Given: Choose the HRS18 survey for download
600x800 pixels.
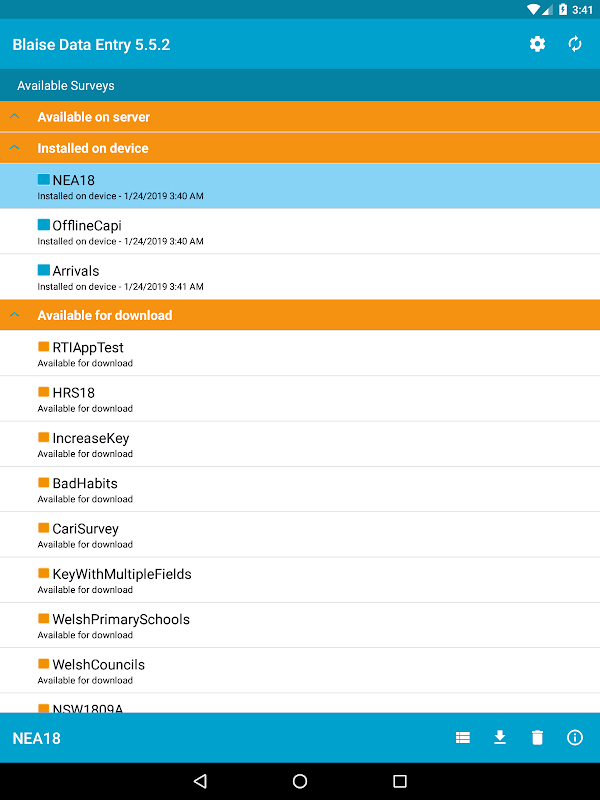Looking at the screenshot, I should click(300, 398).
